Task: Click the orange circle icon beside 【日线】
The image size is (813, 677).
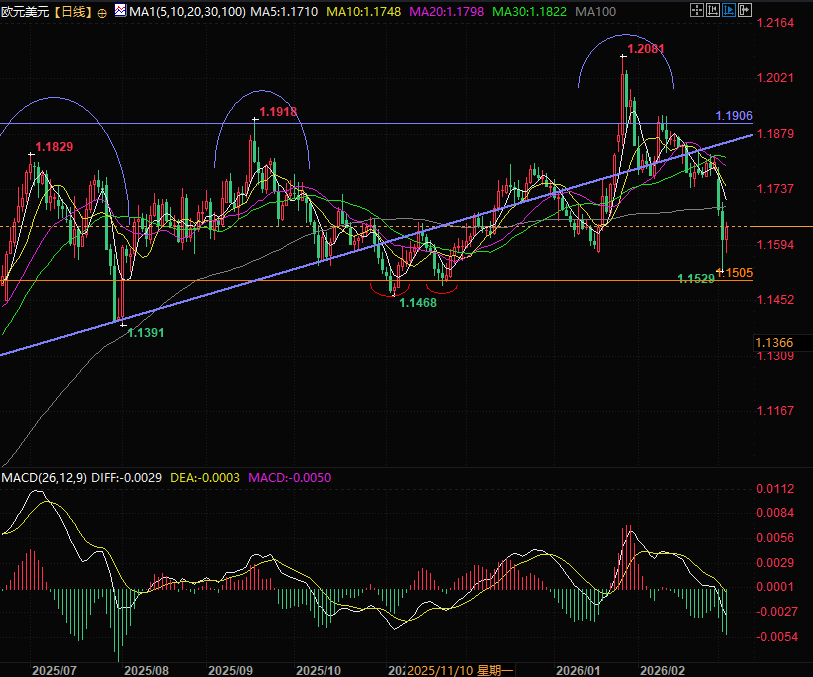Action: 101,13
